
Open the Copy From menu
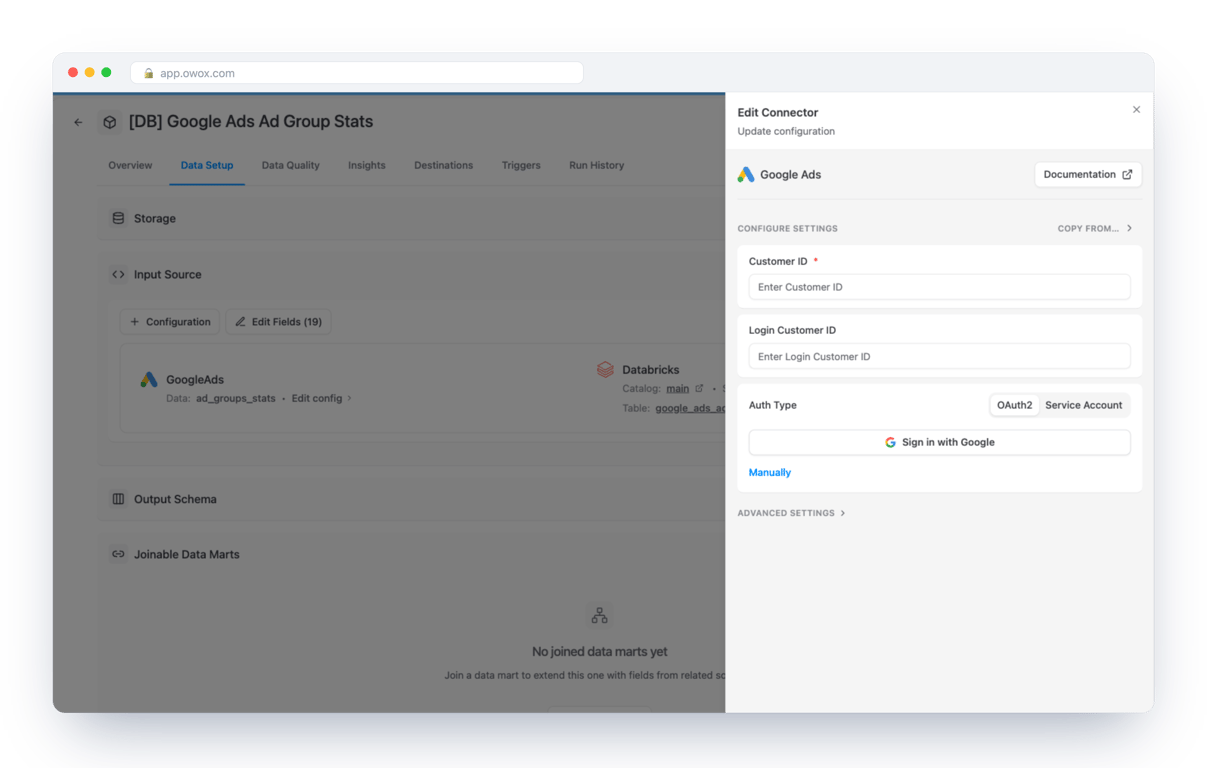pyautogui.click(x=1095, y=229)
